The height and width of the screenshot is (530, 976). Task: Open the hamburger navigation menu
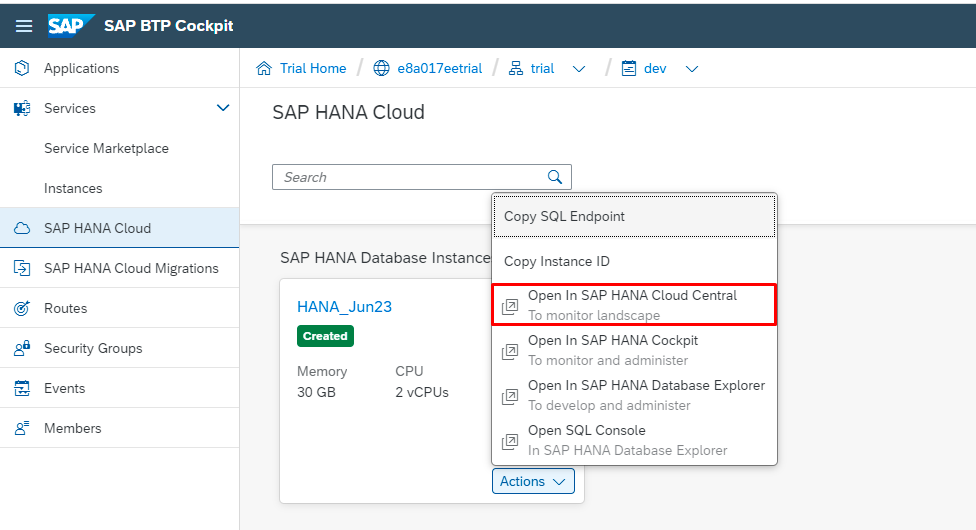[x=24, y=26]
